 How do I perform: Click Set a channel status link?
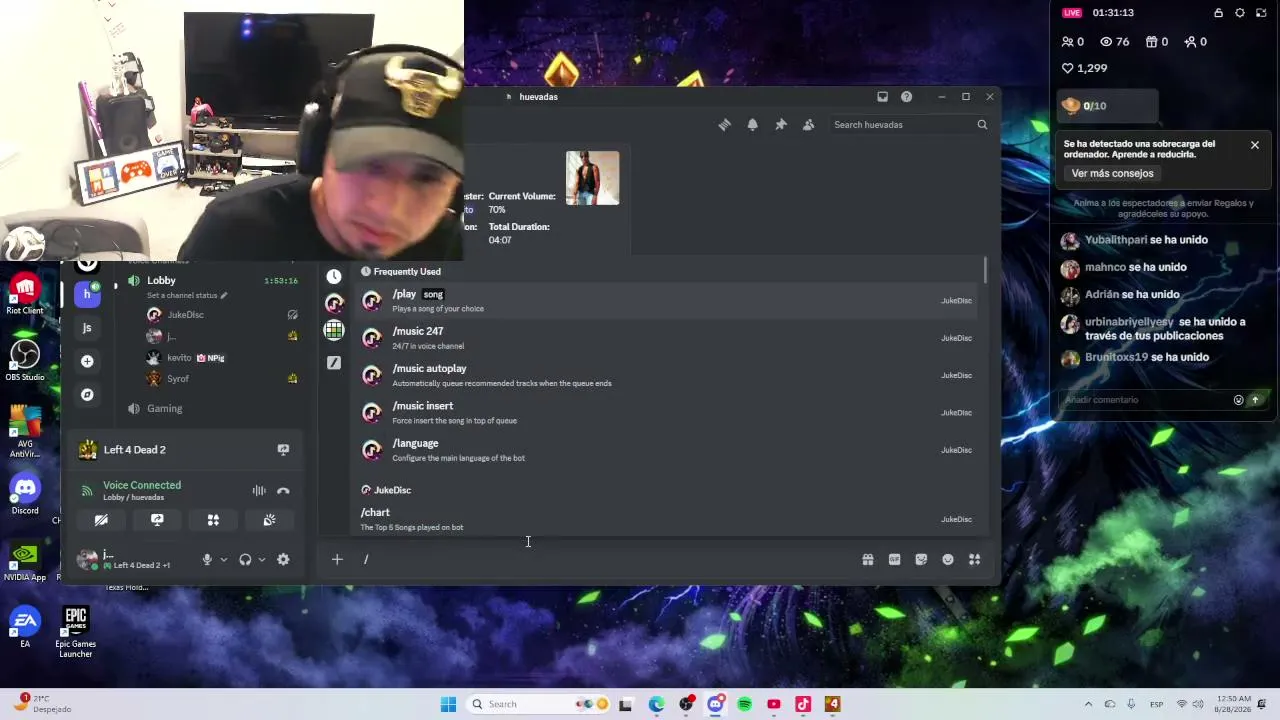point(187,296)
